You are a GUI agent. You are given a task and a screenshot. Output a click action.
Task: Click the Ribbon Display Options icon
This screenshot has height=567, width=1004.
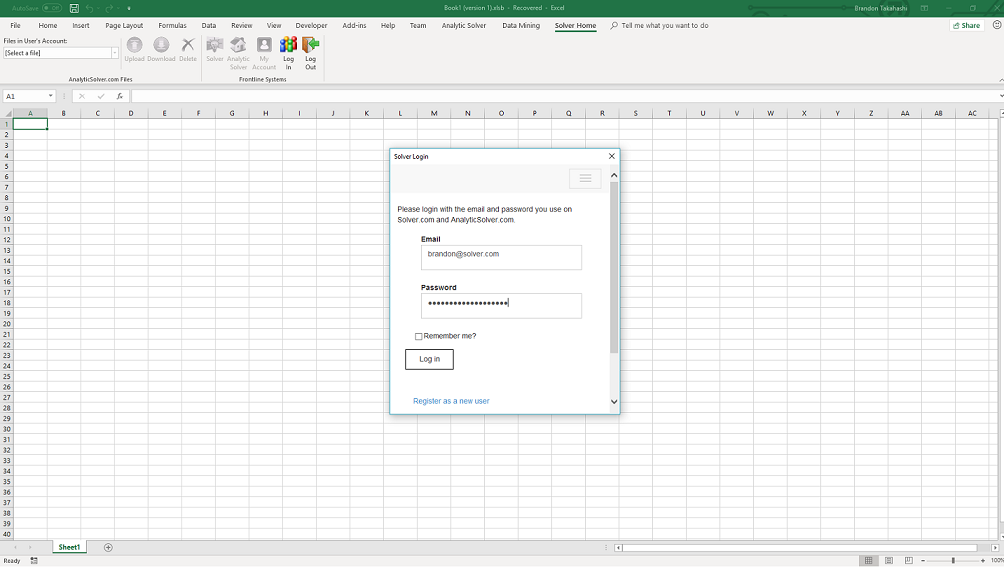click(x=925, y=8)
